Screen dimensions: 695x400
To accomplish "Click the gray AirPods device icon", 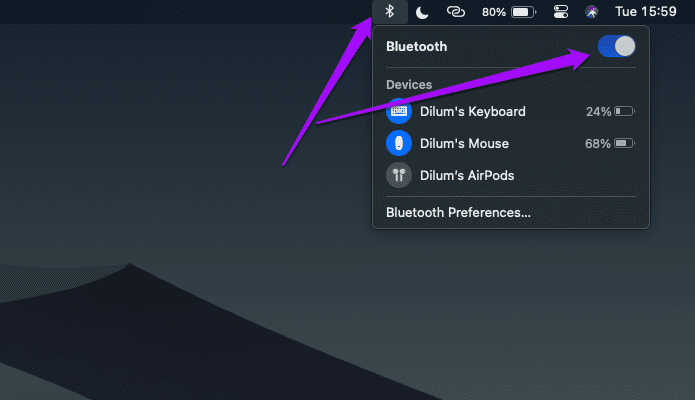I will pos(399,175).
